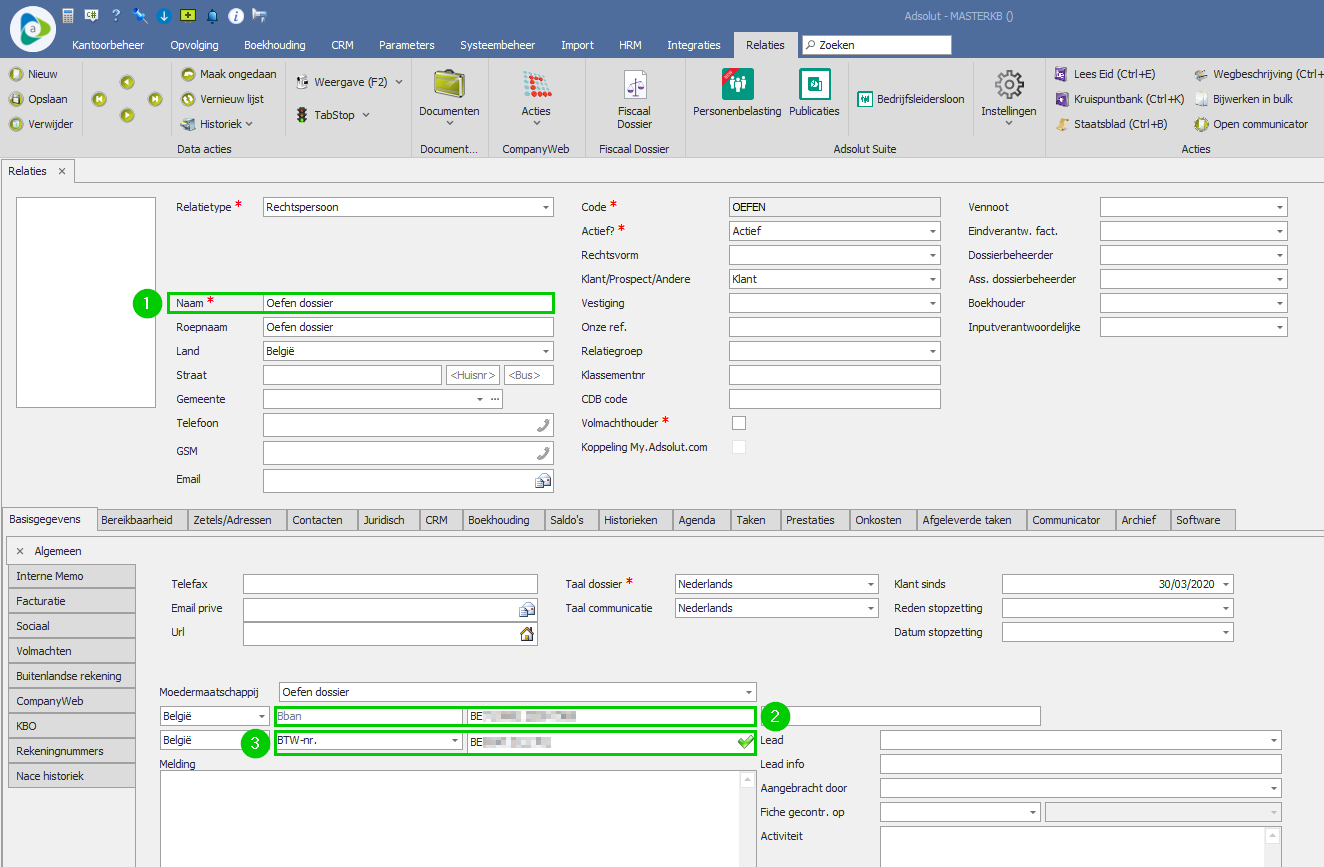
Task: Toggle the Volmachthouder checkbox
Action: [x=739, y=423]
